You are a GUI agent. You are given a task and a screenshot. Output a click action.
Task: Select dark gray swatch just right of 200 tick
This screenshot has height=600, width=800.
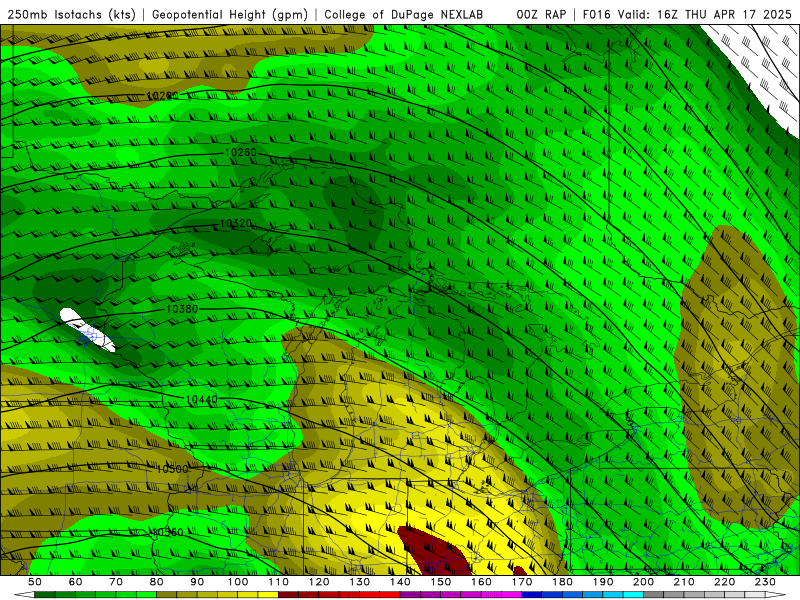click(654, 595)
